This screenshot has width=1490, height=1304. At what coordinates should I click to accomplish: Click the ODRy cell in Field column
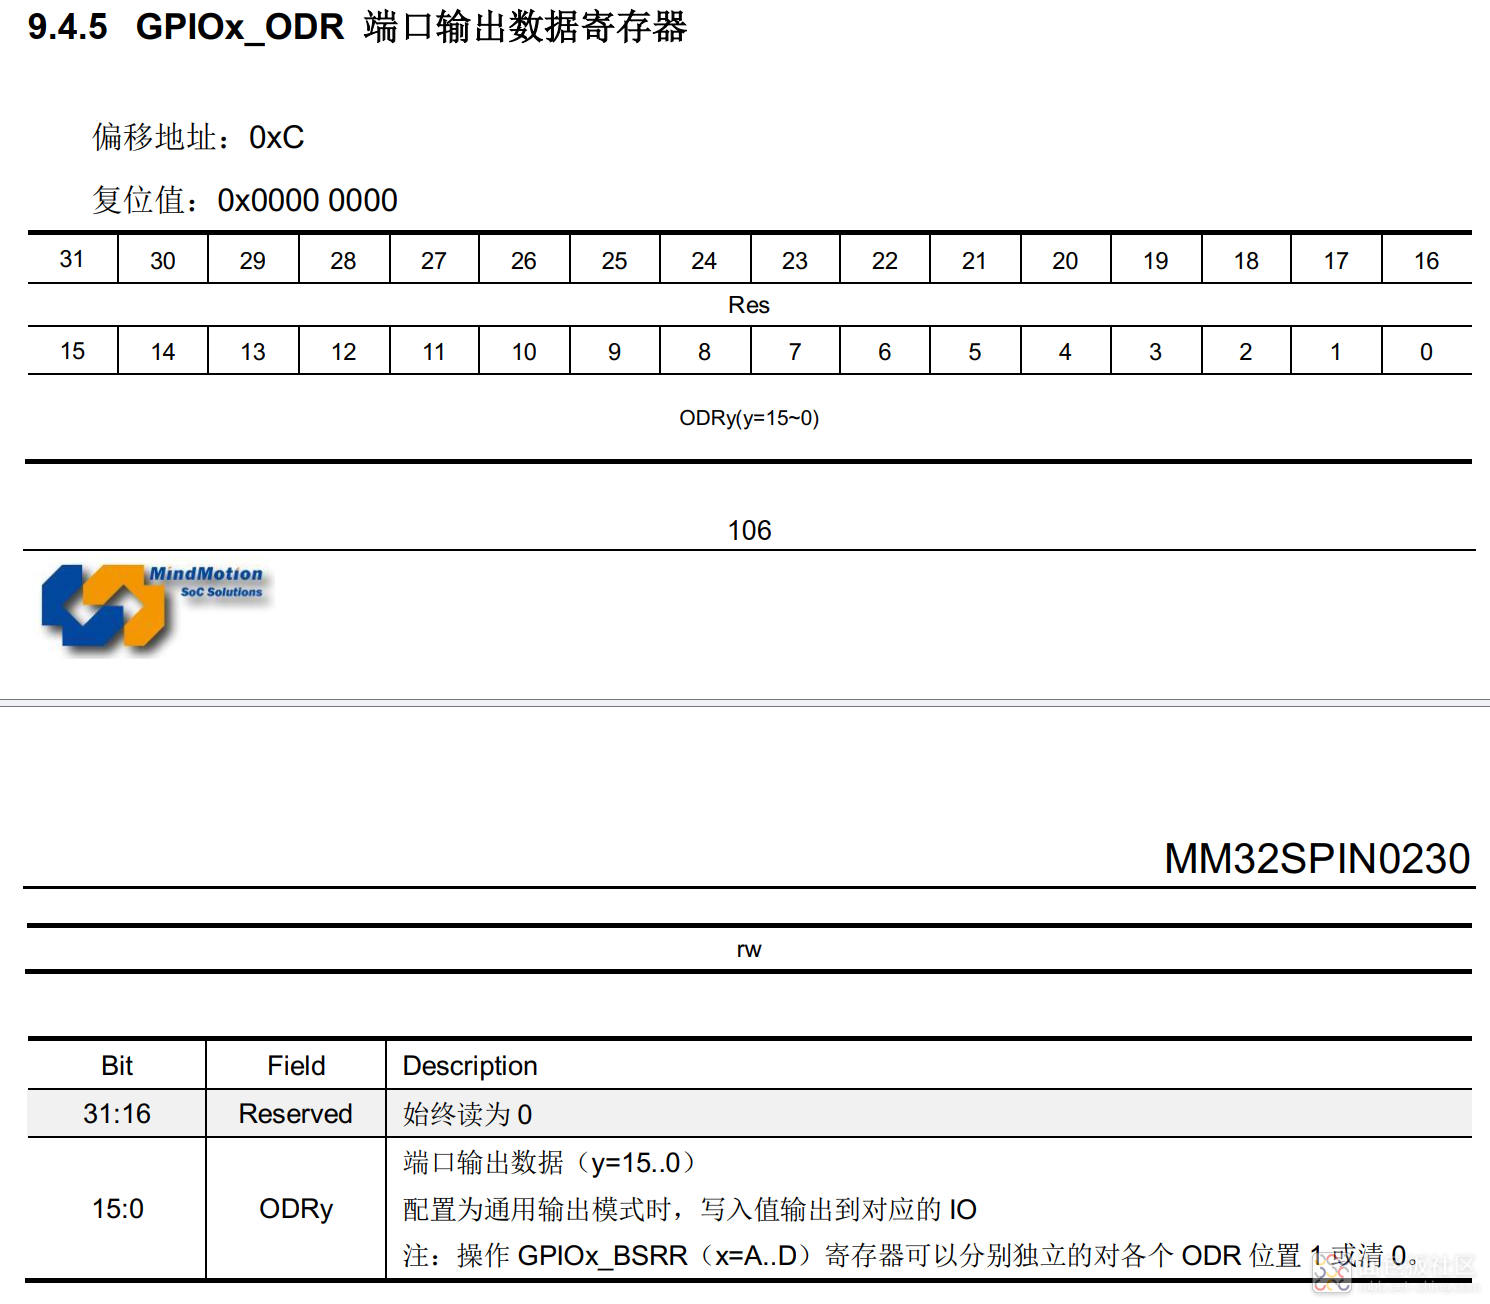point(296,1209)
